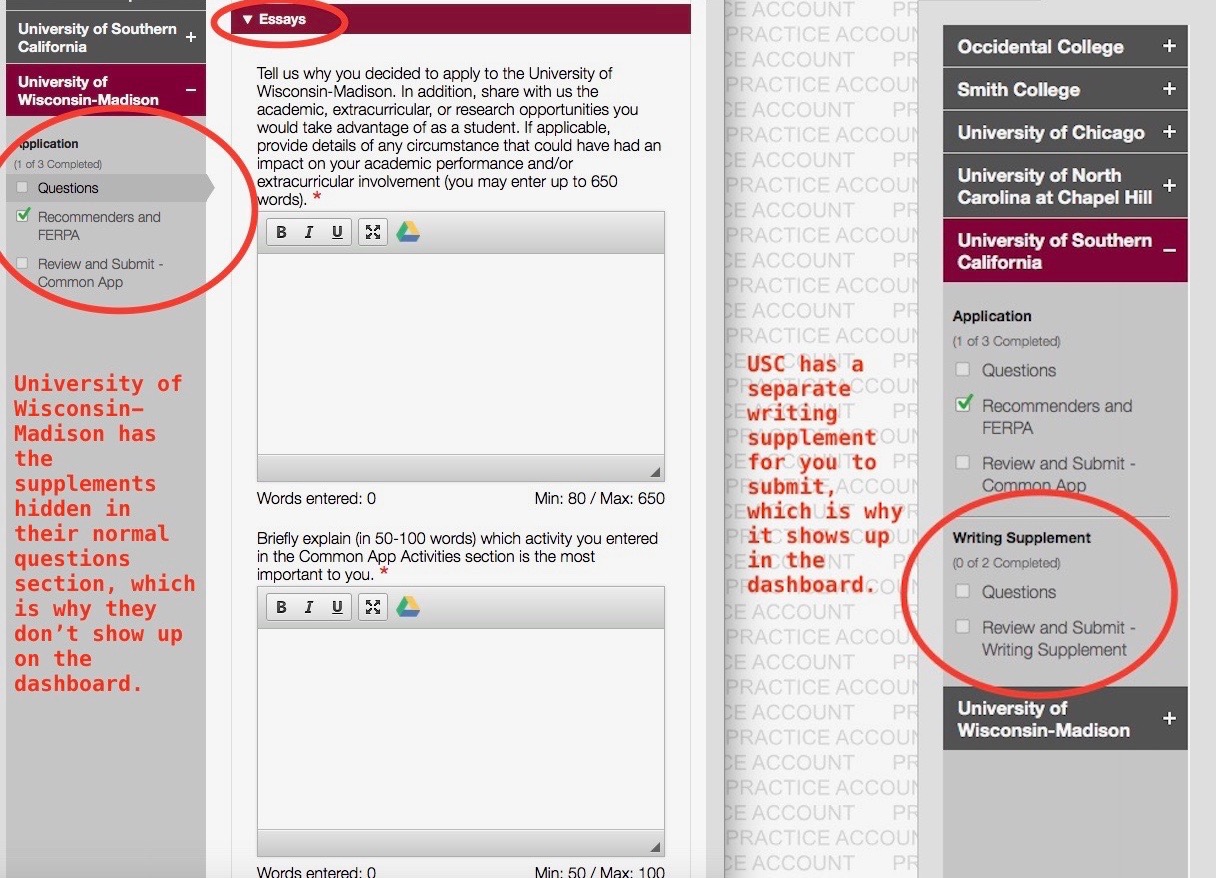
Task: Click the "(0 of 2 Completed)" status text
Action: coord(1007,563)
